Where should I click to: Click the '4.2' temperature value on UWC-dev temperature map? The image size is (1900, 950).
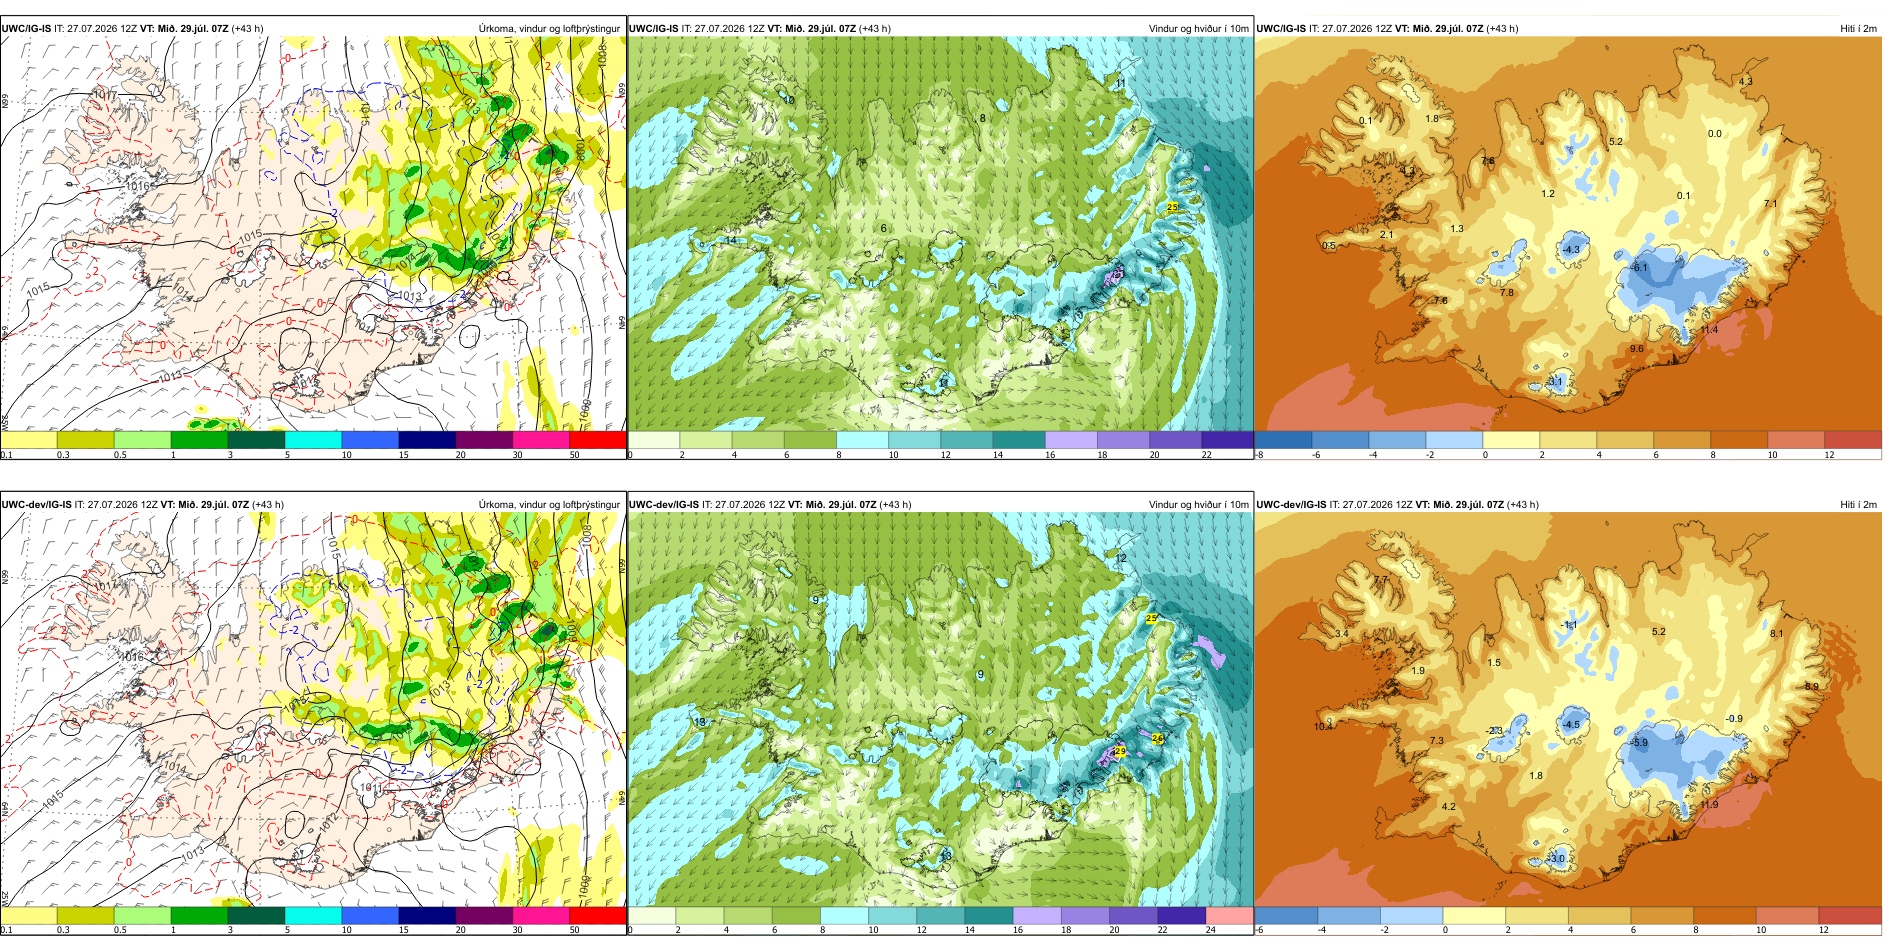click(1448, 807)
